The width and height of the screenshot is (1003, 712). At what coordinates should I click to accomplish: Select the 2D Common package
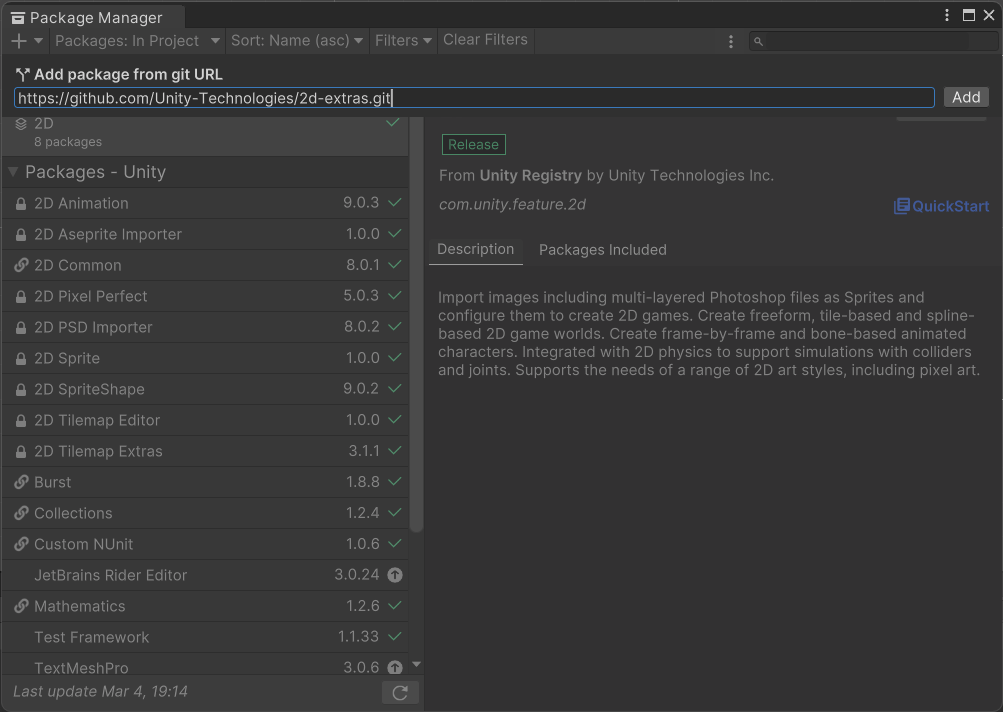[x=205, y=265]
